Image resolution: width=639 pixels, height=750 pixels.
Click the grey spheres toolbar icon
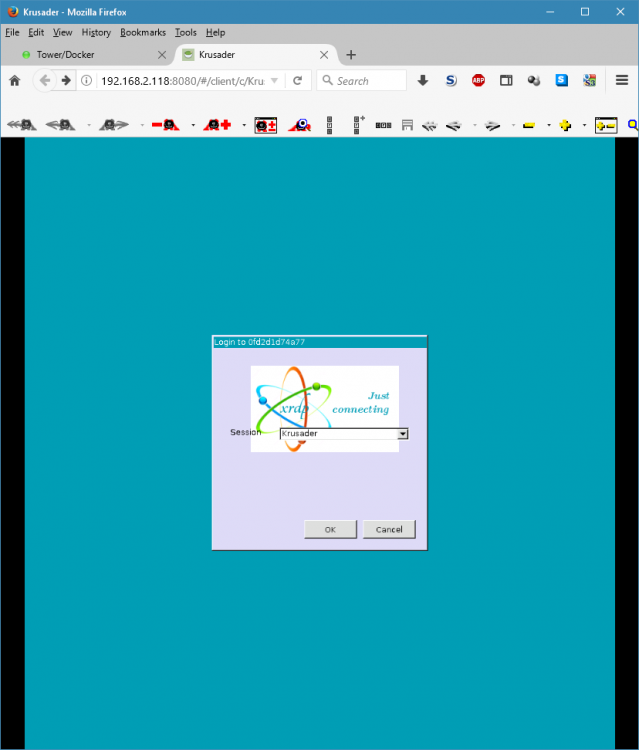[534, 80]
